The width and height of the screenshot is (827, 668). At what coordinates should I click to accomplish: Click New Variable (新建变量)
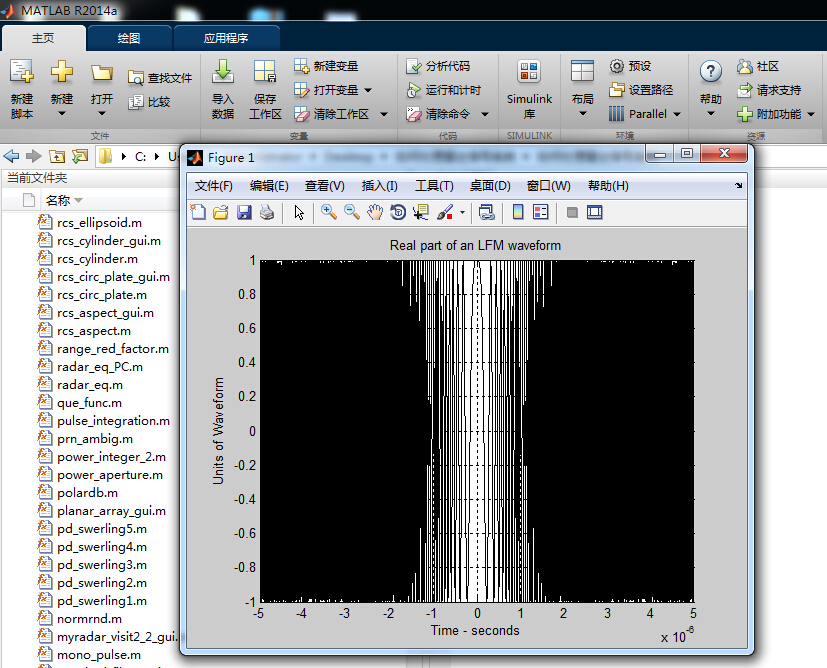326,66
